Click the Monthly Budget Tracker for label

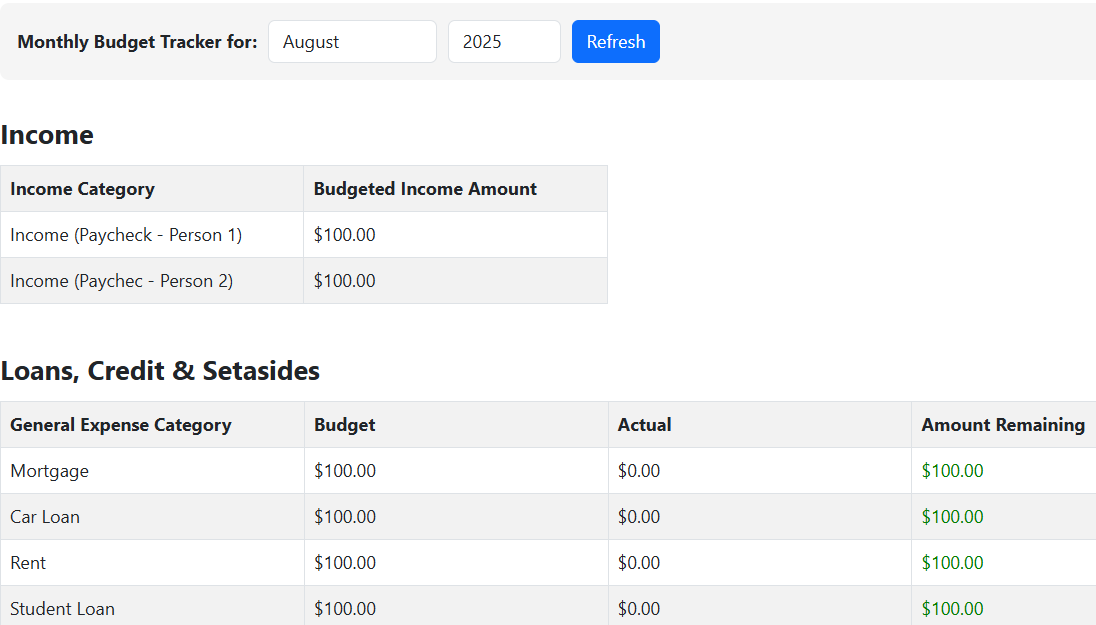137,42
